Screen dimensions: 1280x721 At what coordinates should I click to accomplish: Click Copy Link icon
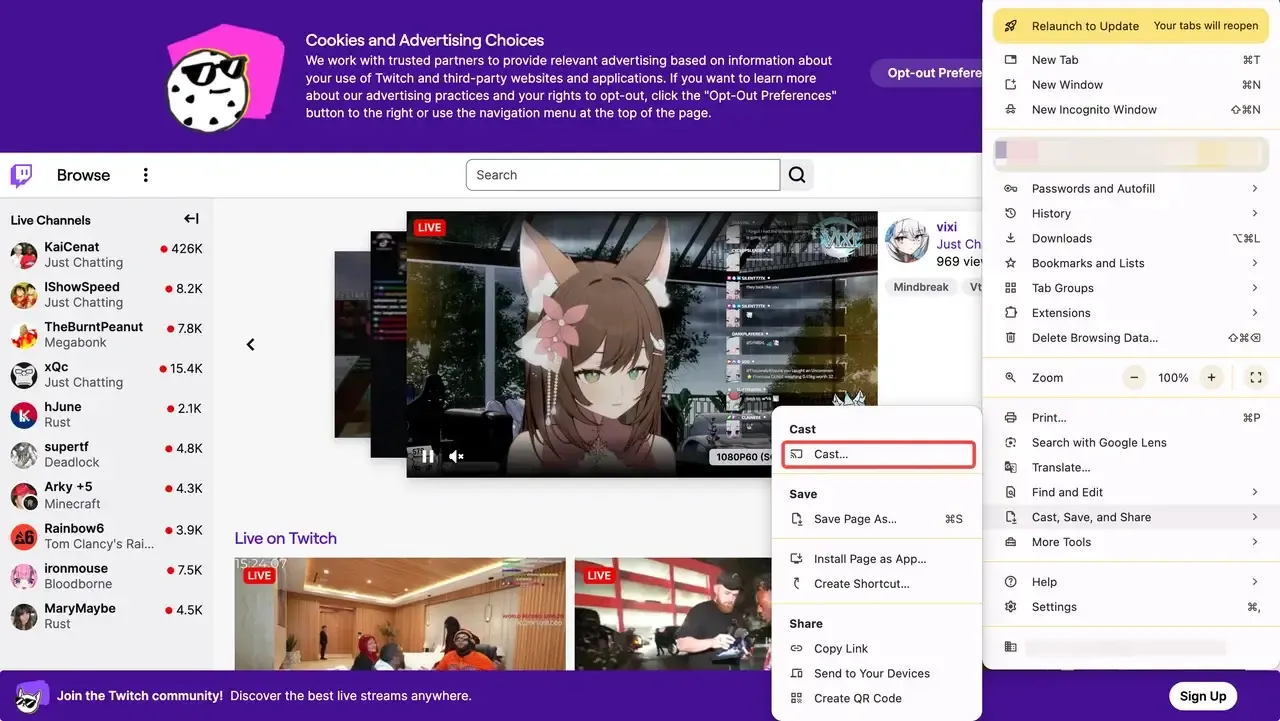coord(797,649)
